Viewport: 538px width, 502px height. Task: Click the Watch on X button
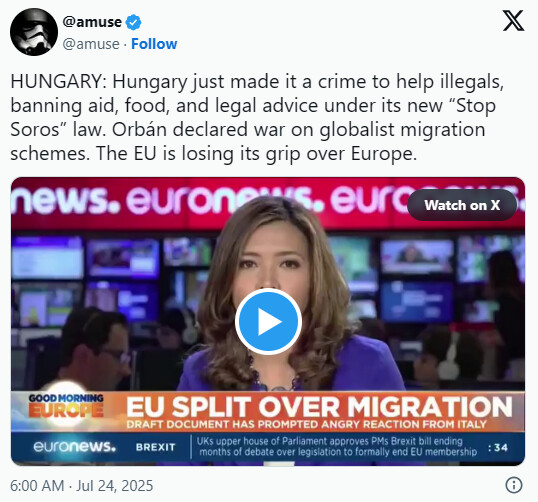tap(462, 205)
